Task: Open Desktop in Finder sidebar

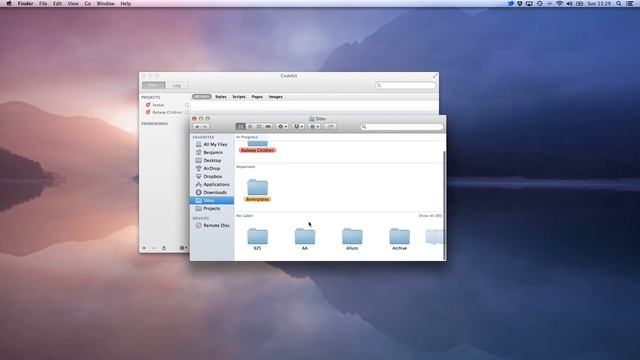Action: [x=212, y=160]
